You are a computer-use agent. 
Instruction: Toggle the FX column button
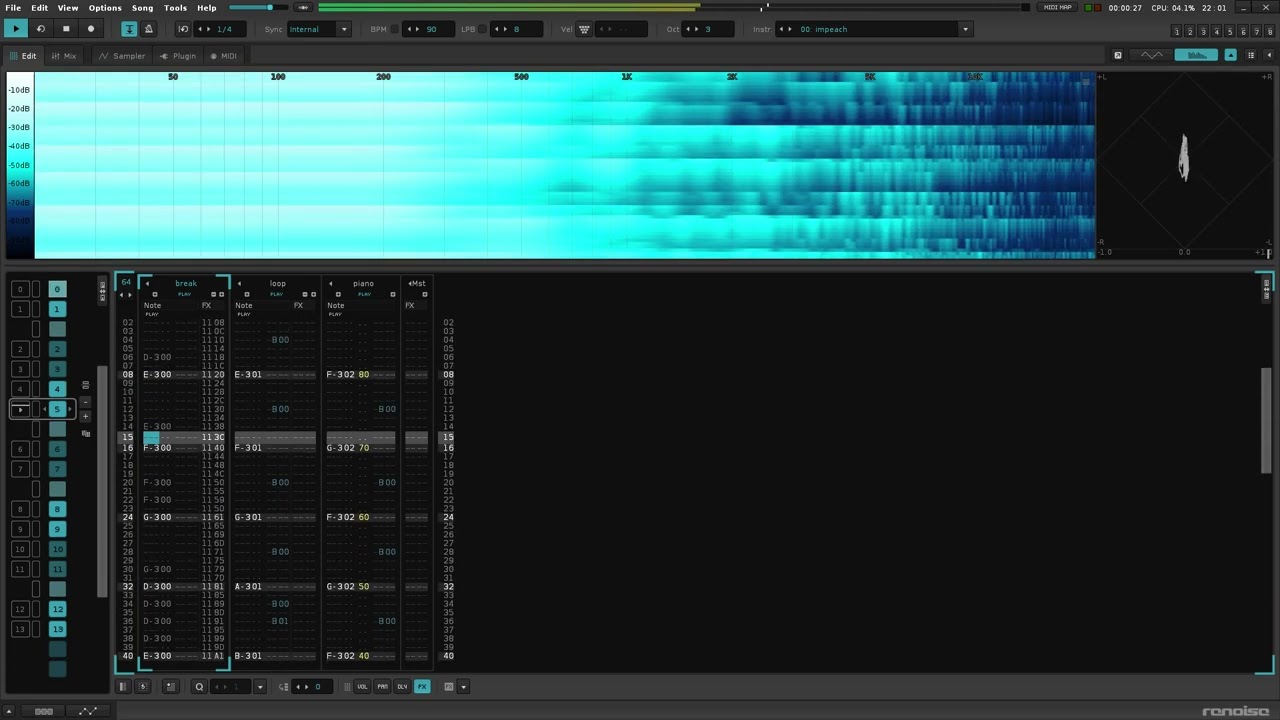(x=422, y=687)
